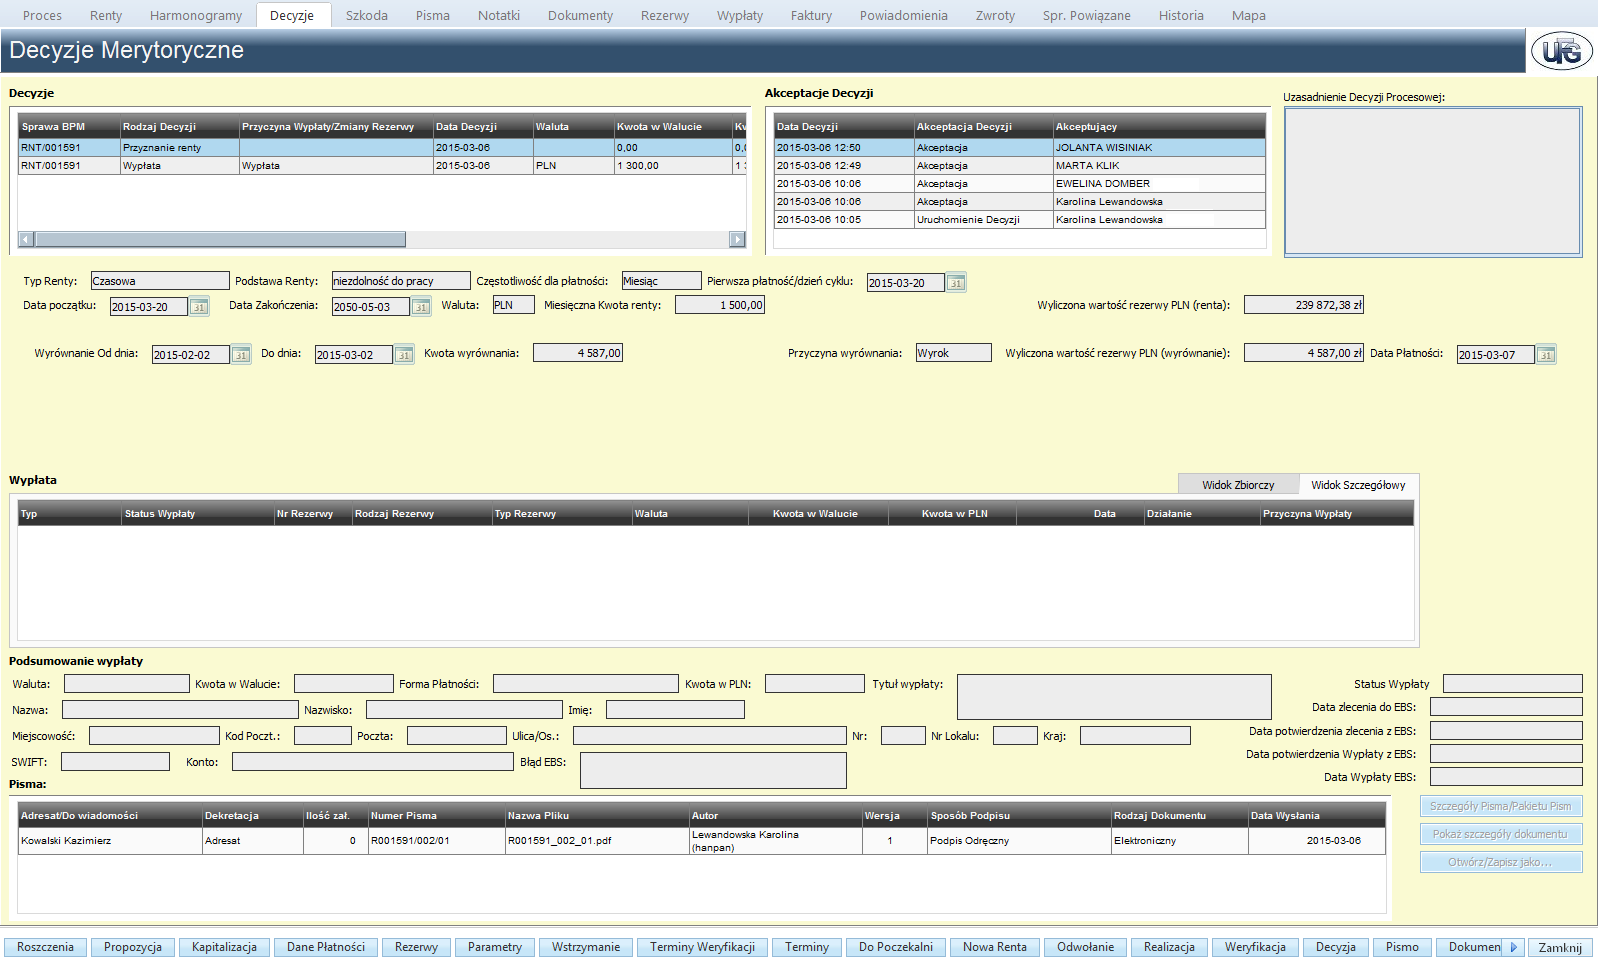This screenshot has width=1598, height=961.
Task: Go to the Szkoda tab
Action: coord(367,15)
